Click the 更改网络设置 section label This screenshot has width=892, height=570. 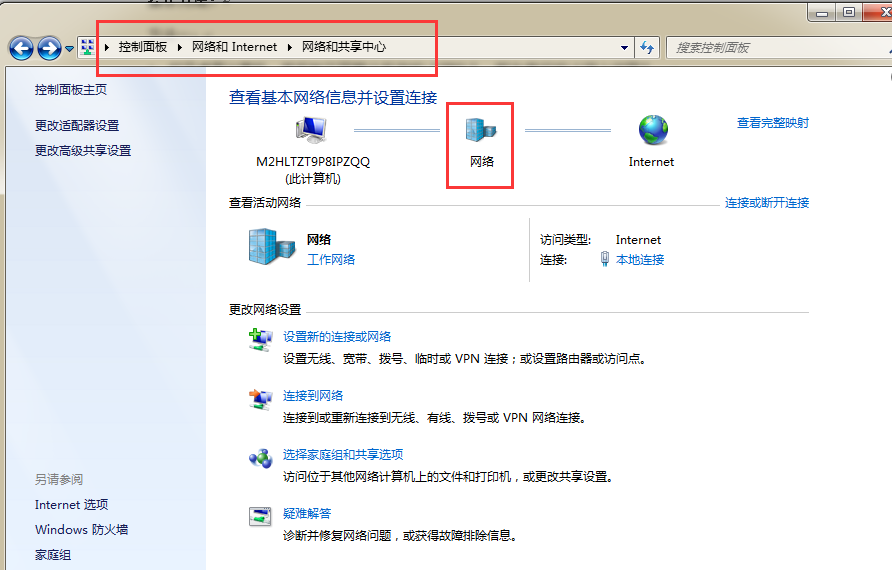click(265, 310)
